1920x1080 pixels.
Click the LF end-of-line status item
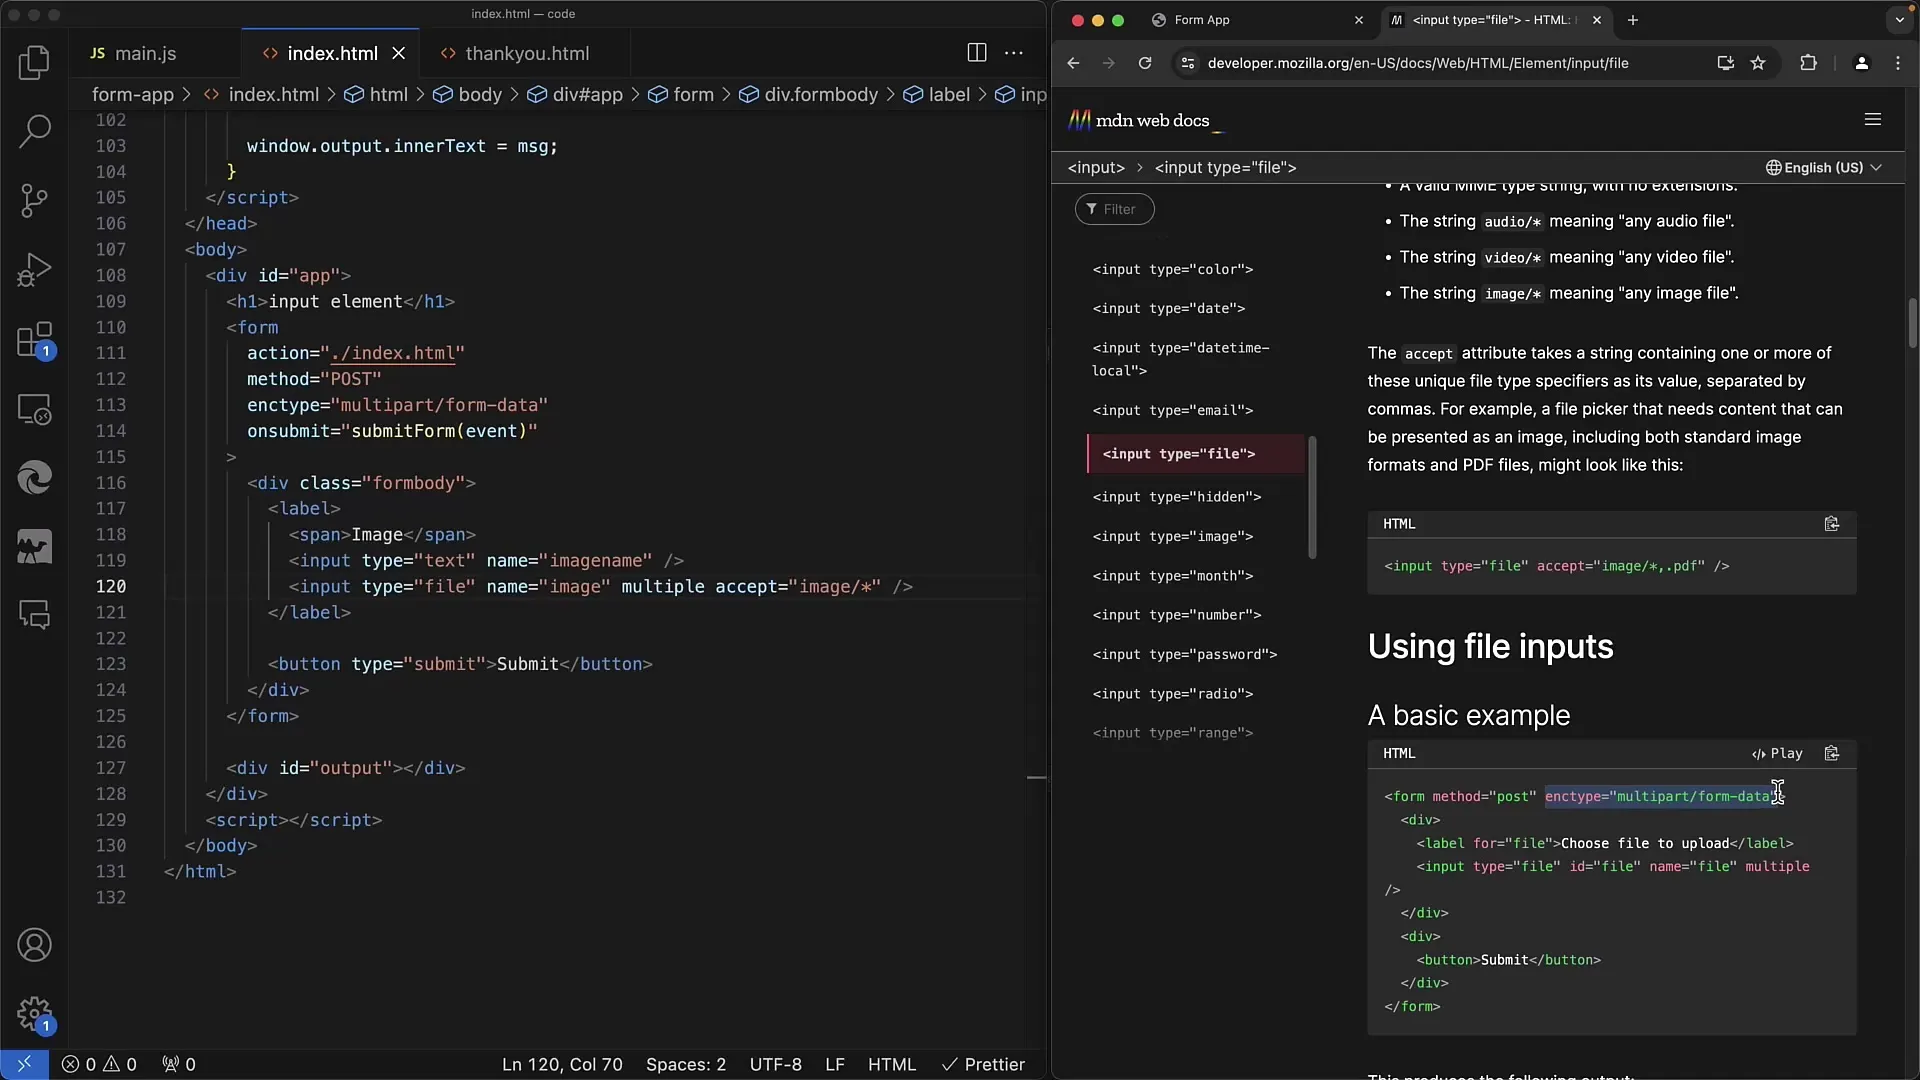pos(835,1064)
